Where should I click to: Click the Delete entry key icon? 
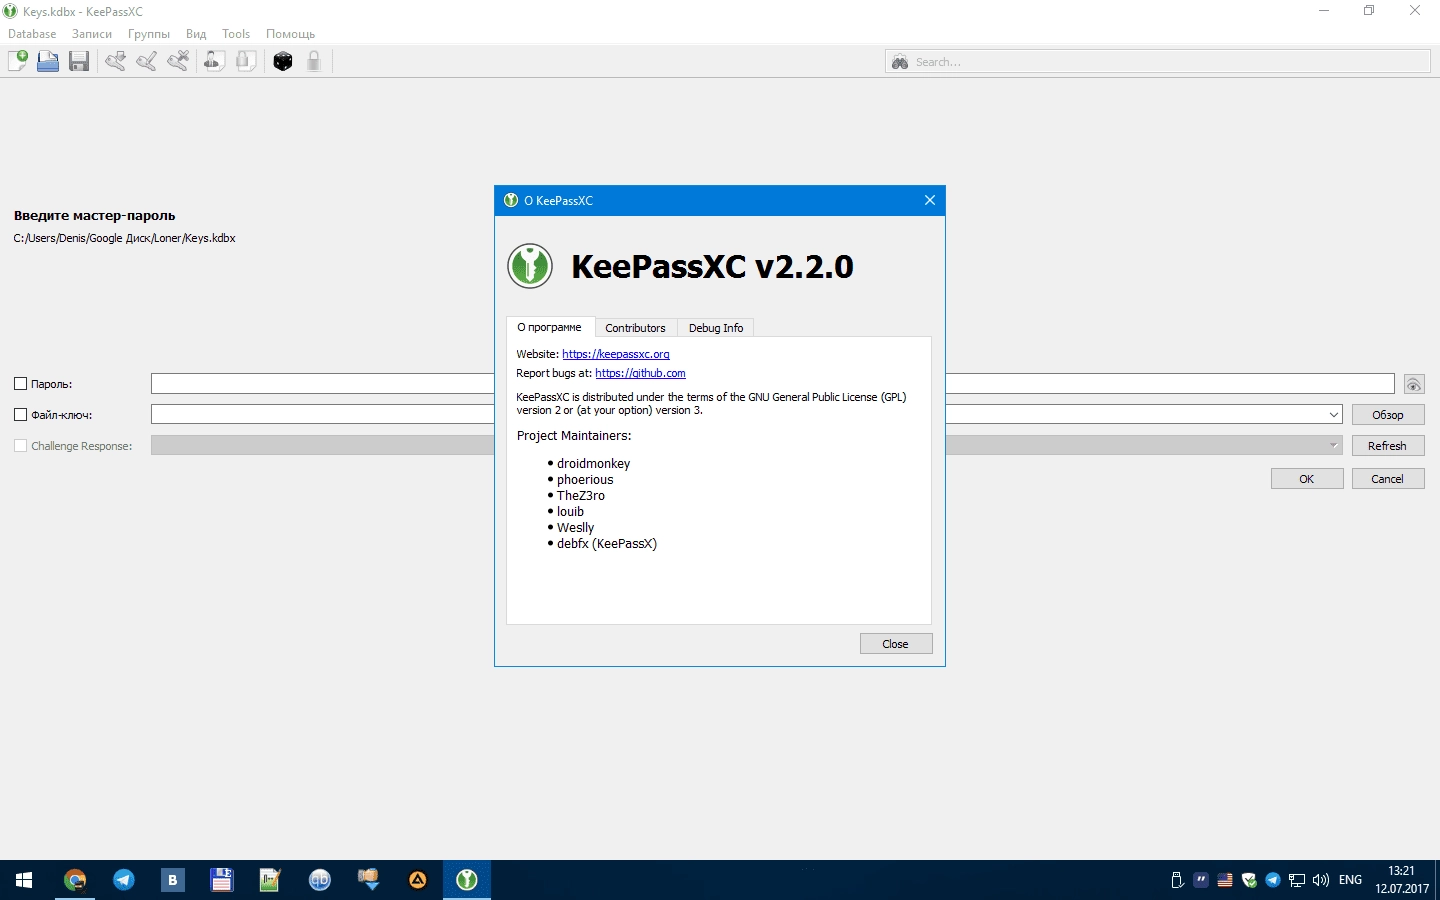pyautogui.click(x=178, y=61)
